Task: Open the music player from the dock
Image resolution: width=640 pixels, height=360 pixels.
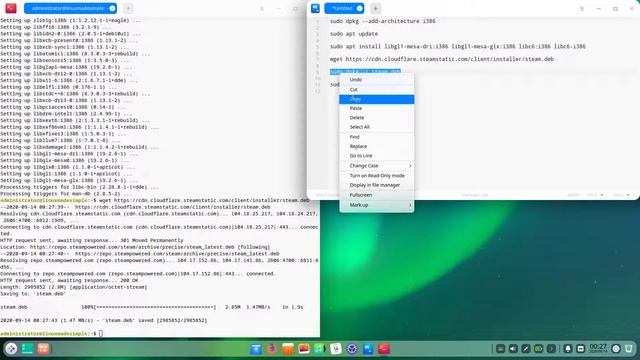Action: (320, 349)
